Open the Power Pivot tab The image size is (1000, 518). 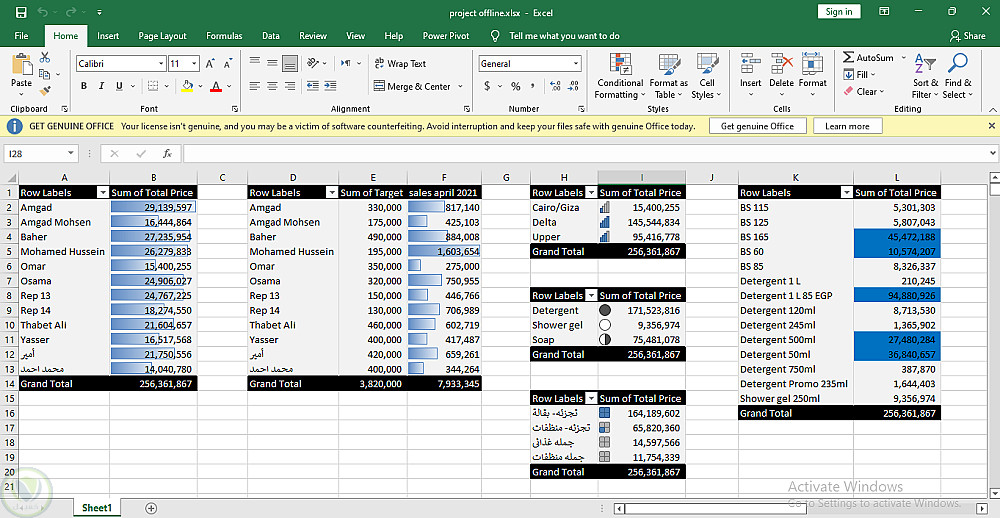446,36
